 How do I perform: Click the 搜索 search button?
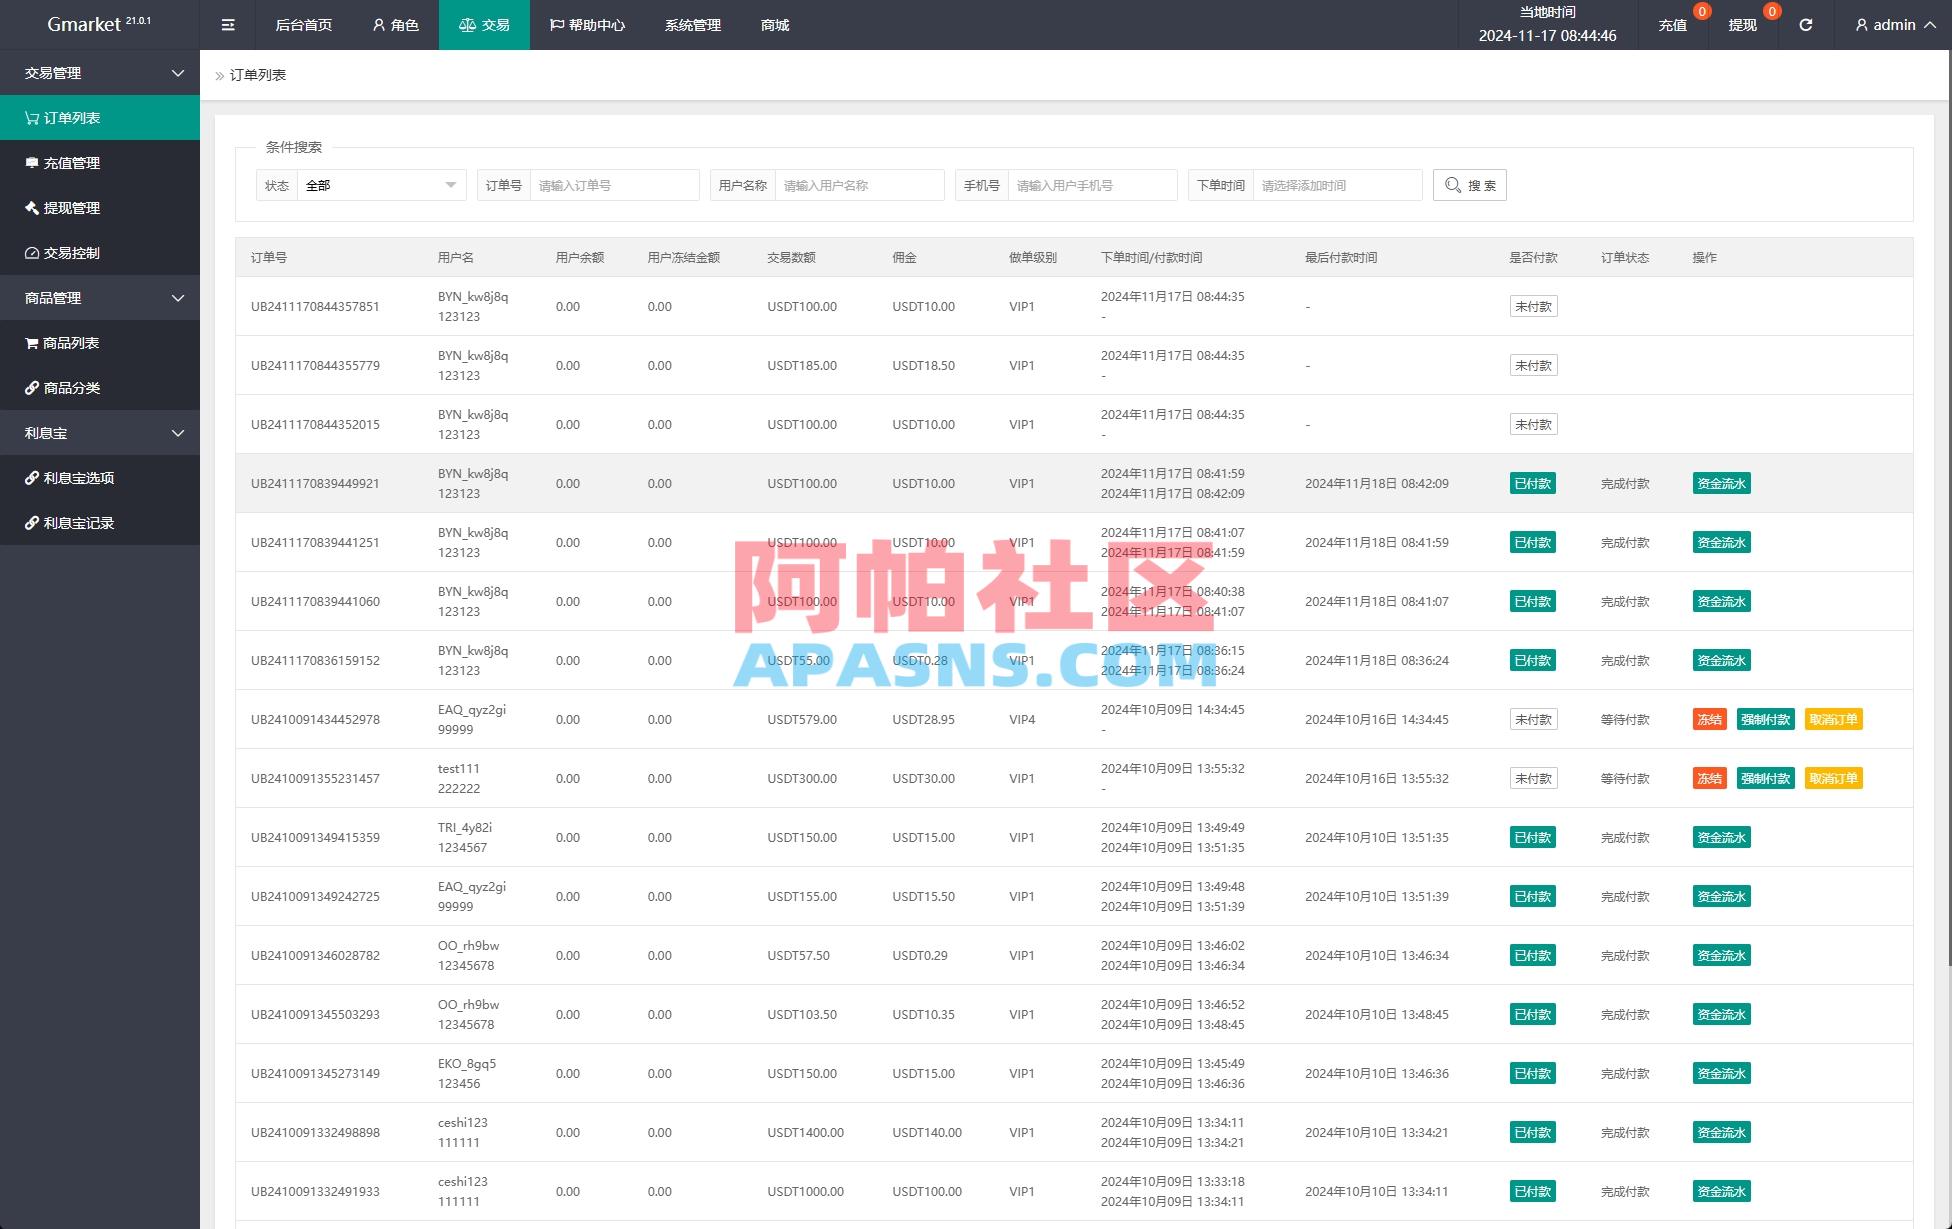tap(1469, 184)
